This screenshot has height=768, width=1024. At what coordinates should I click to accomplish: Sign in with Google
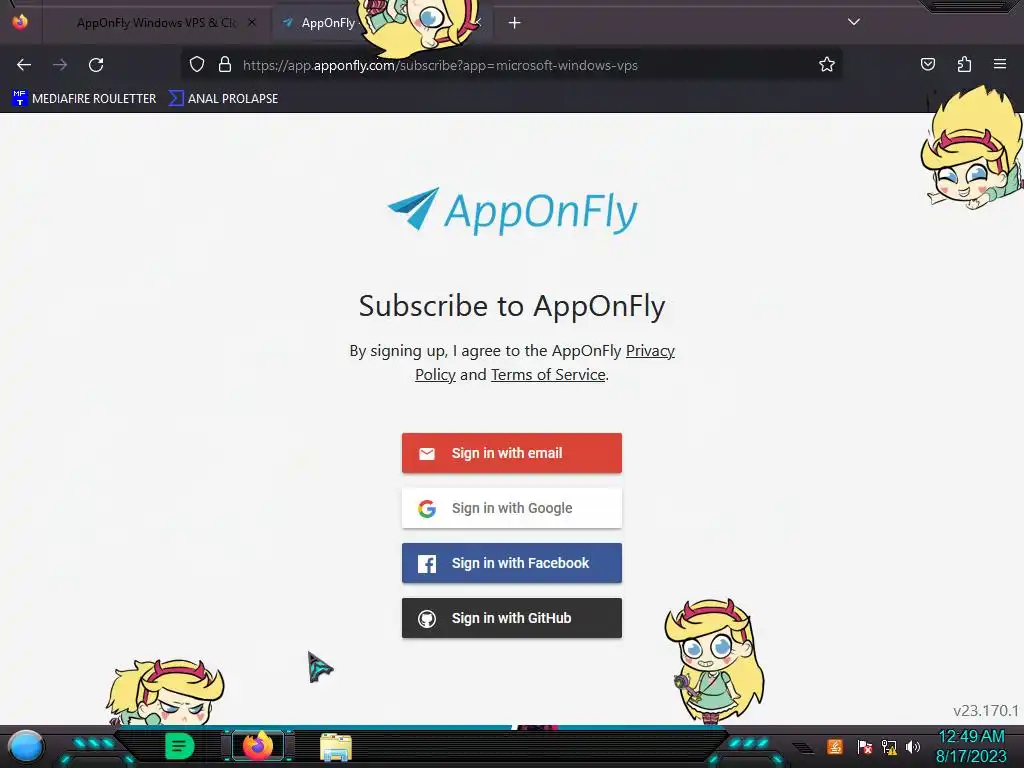(x=511, y=508)
